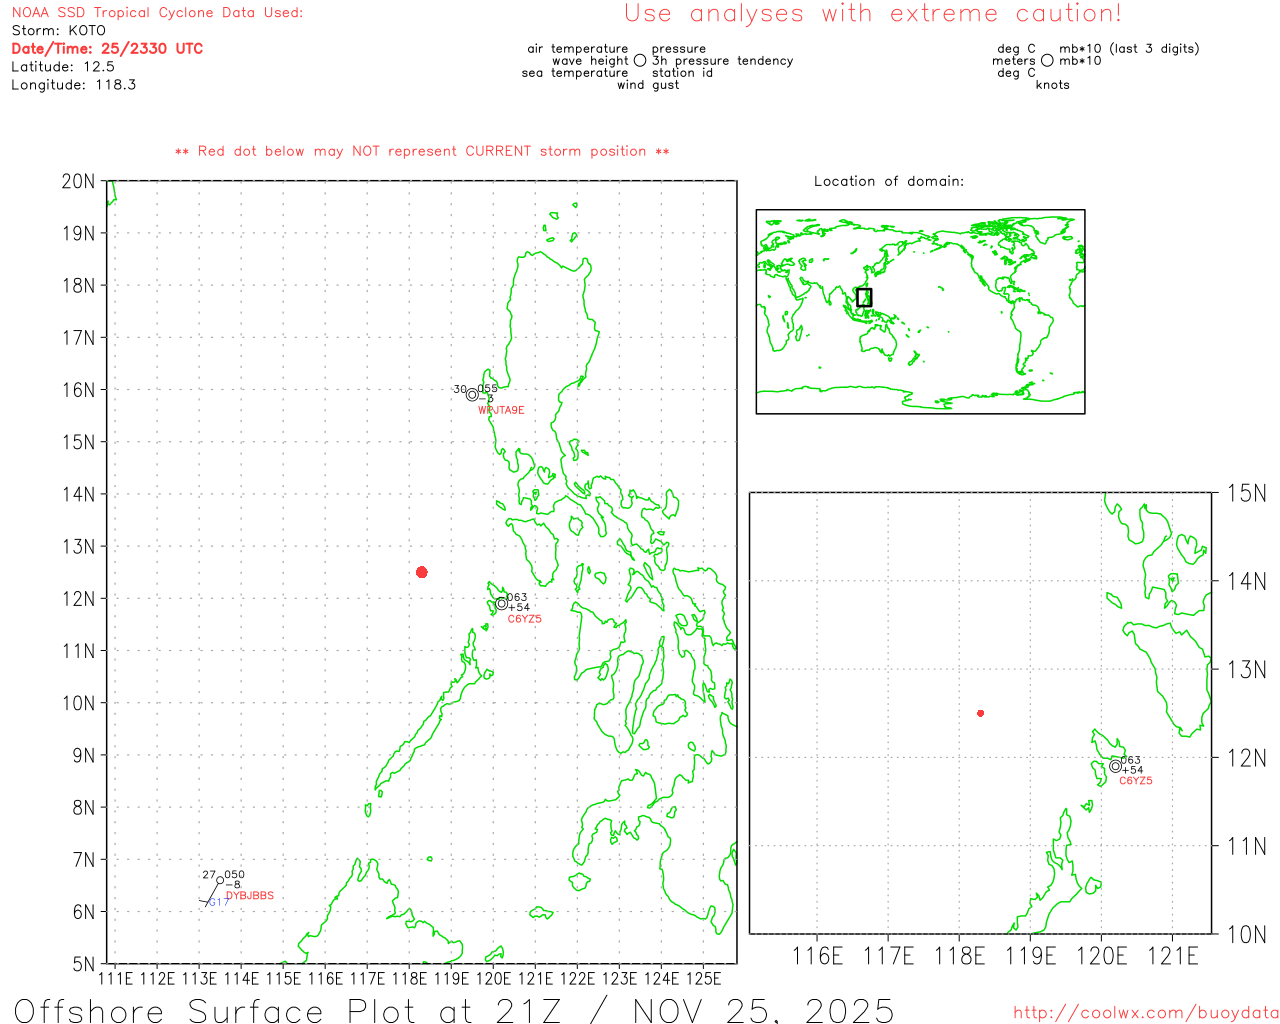Click the '20N' latitude axis label

point(78,182)
